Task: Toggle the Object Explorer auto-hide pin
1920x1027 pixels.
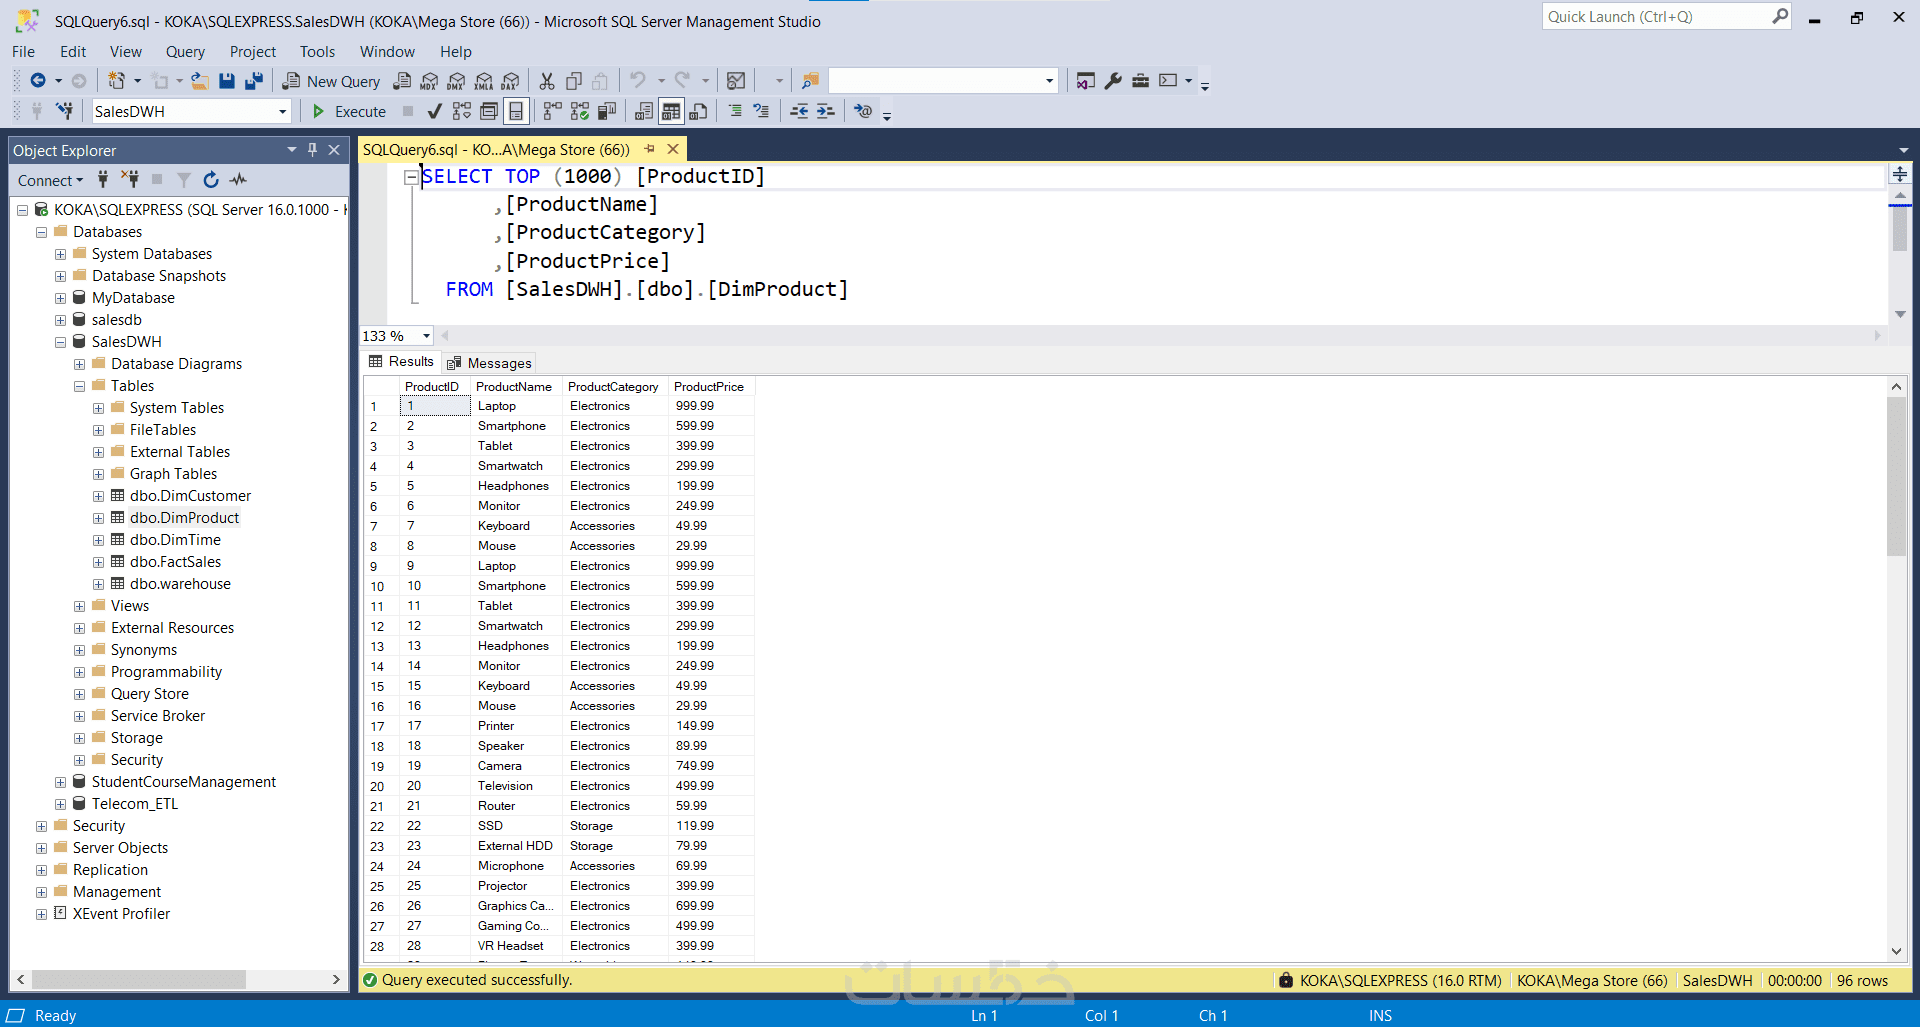Action: 312,150
